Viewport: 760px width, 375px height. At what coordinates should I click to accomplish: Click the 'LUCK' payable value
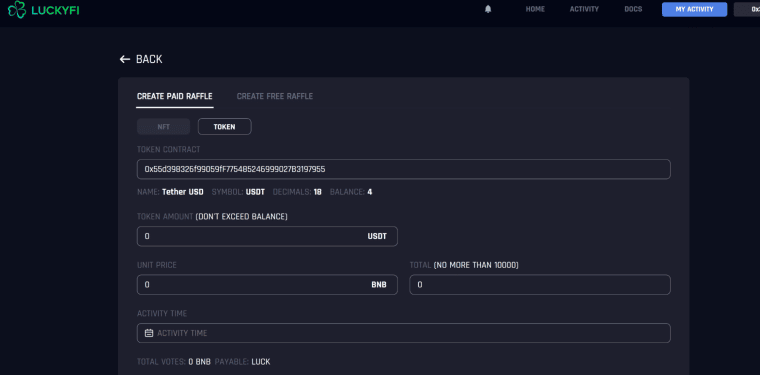261,361
